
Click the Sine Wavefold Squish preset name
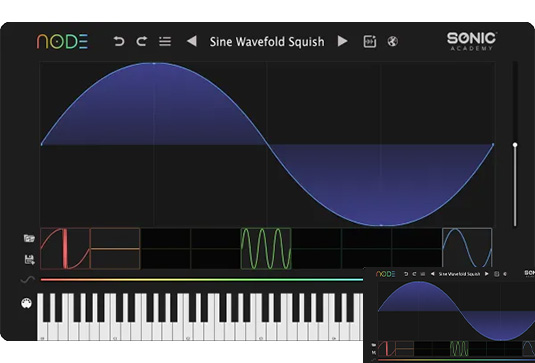267,42
